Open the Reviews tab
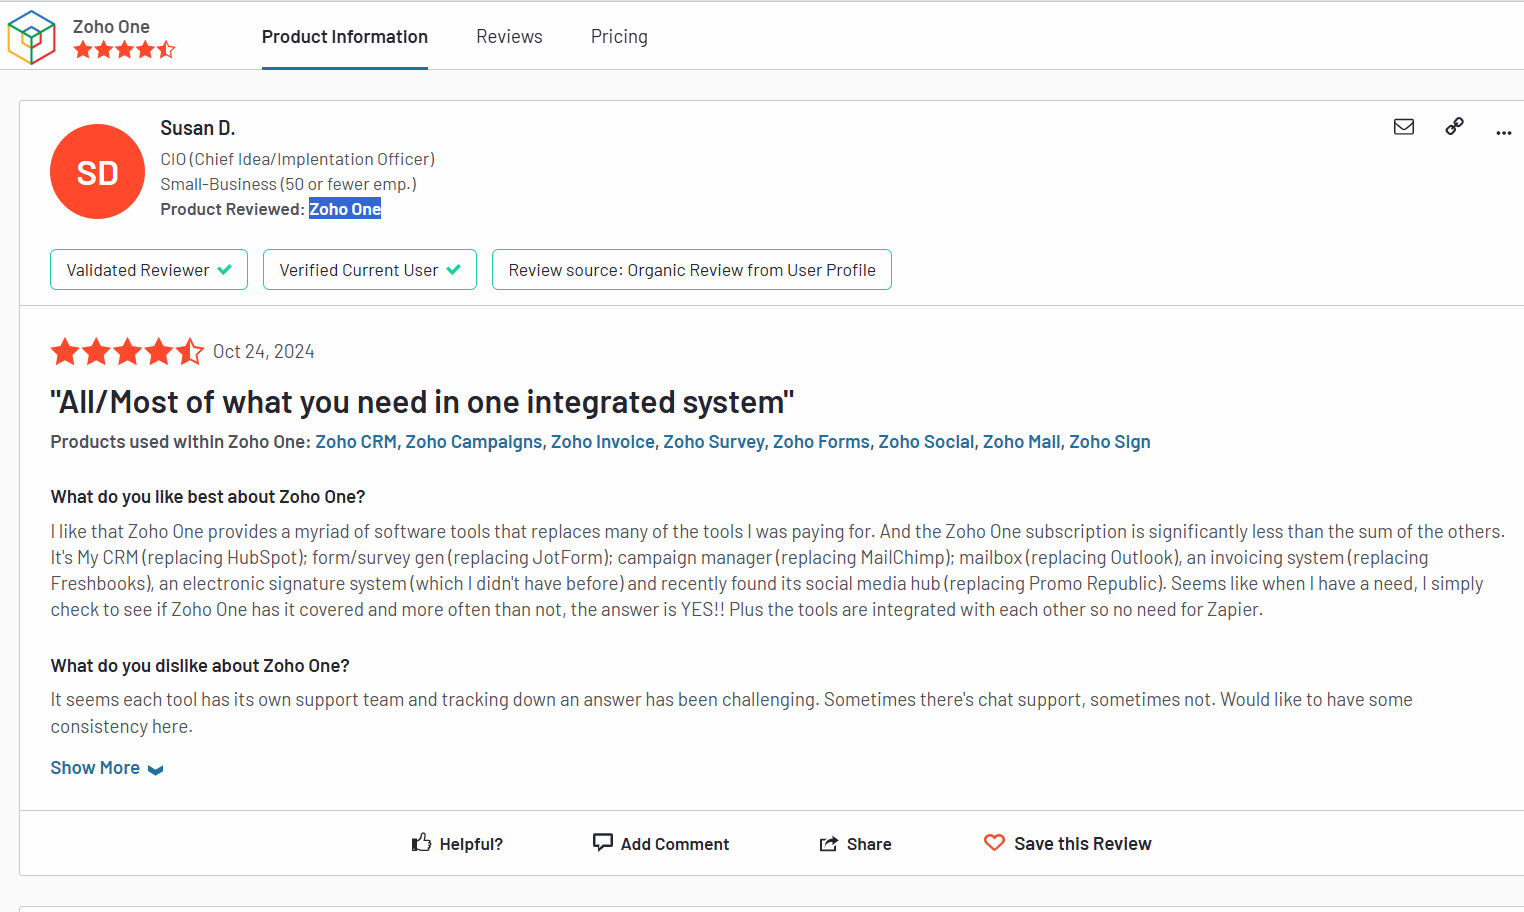This screenshot has height=912, width=1524. [x=509, y=37]
